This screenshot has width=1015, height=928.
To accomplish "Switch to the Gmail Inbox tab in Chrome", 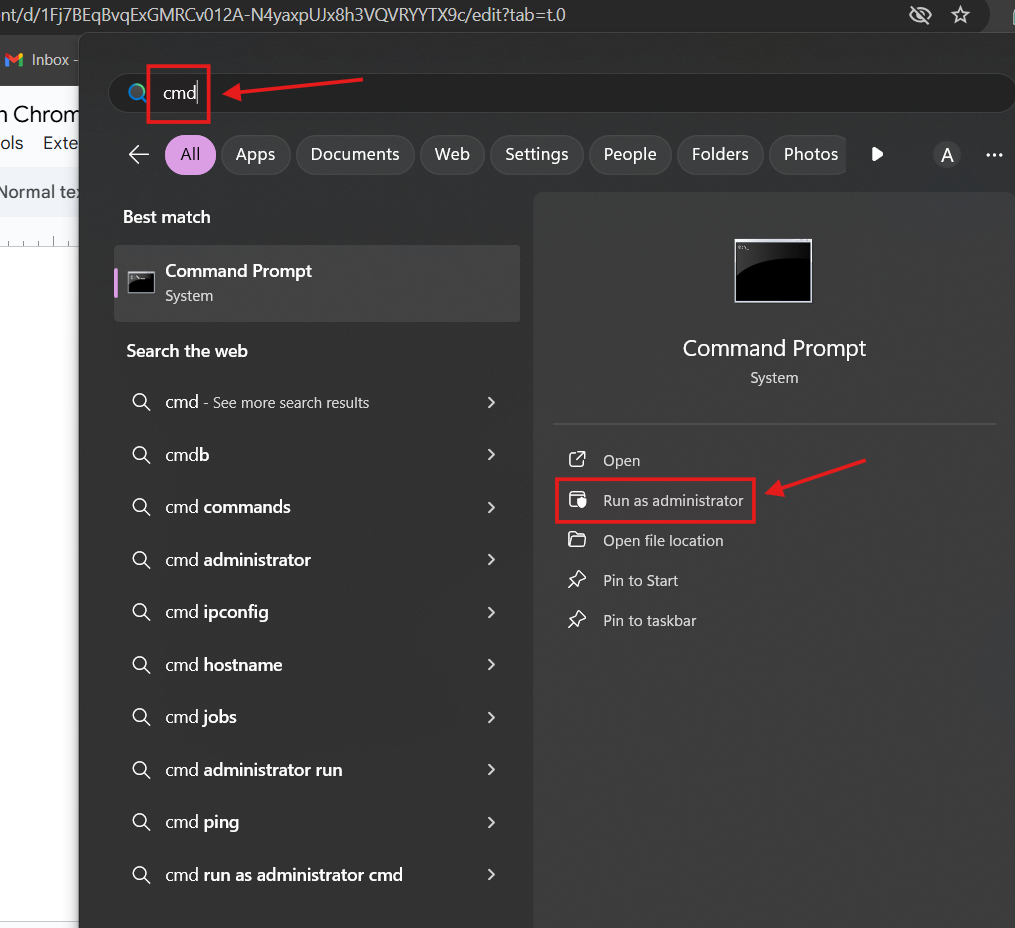I will pos(40,60).
